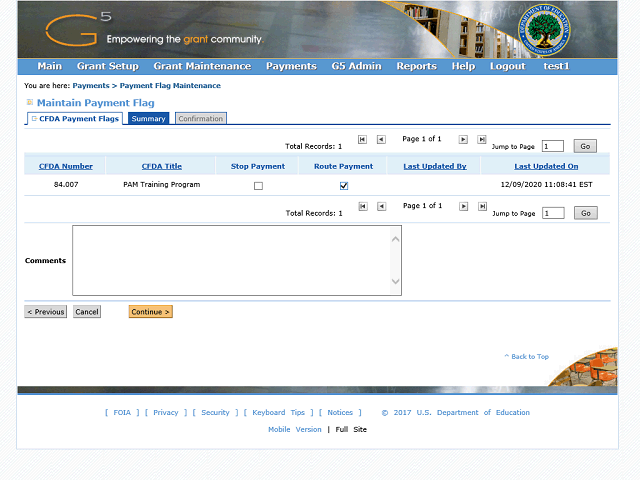Open the Help menu
The width and height of the screenshot is (640, 480).
click(x=463, y=66)
